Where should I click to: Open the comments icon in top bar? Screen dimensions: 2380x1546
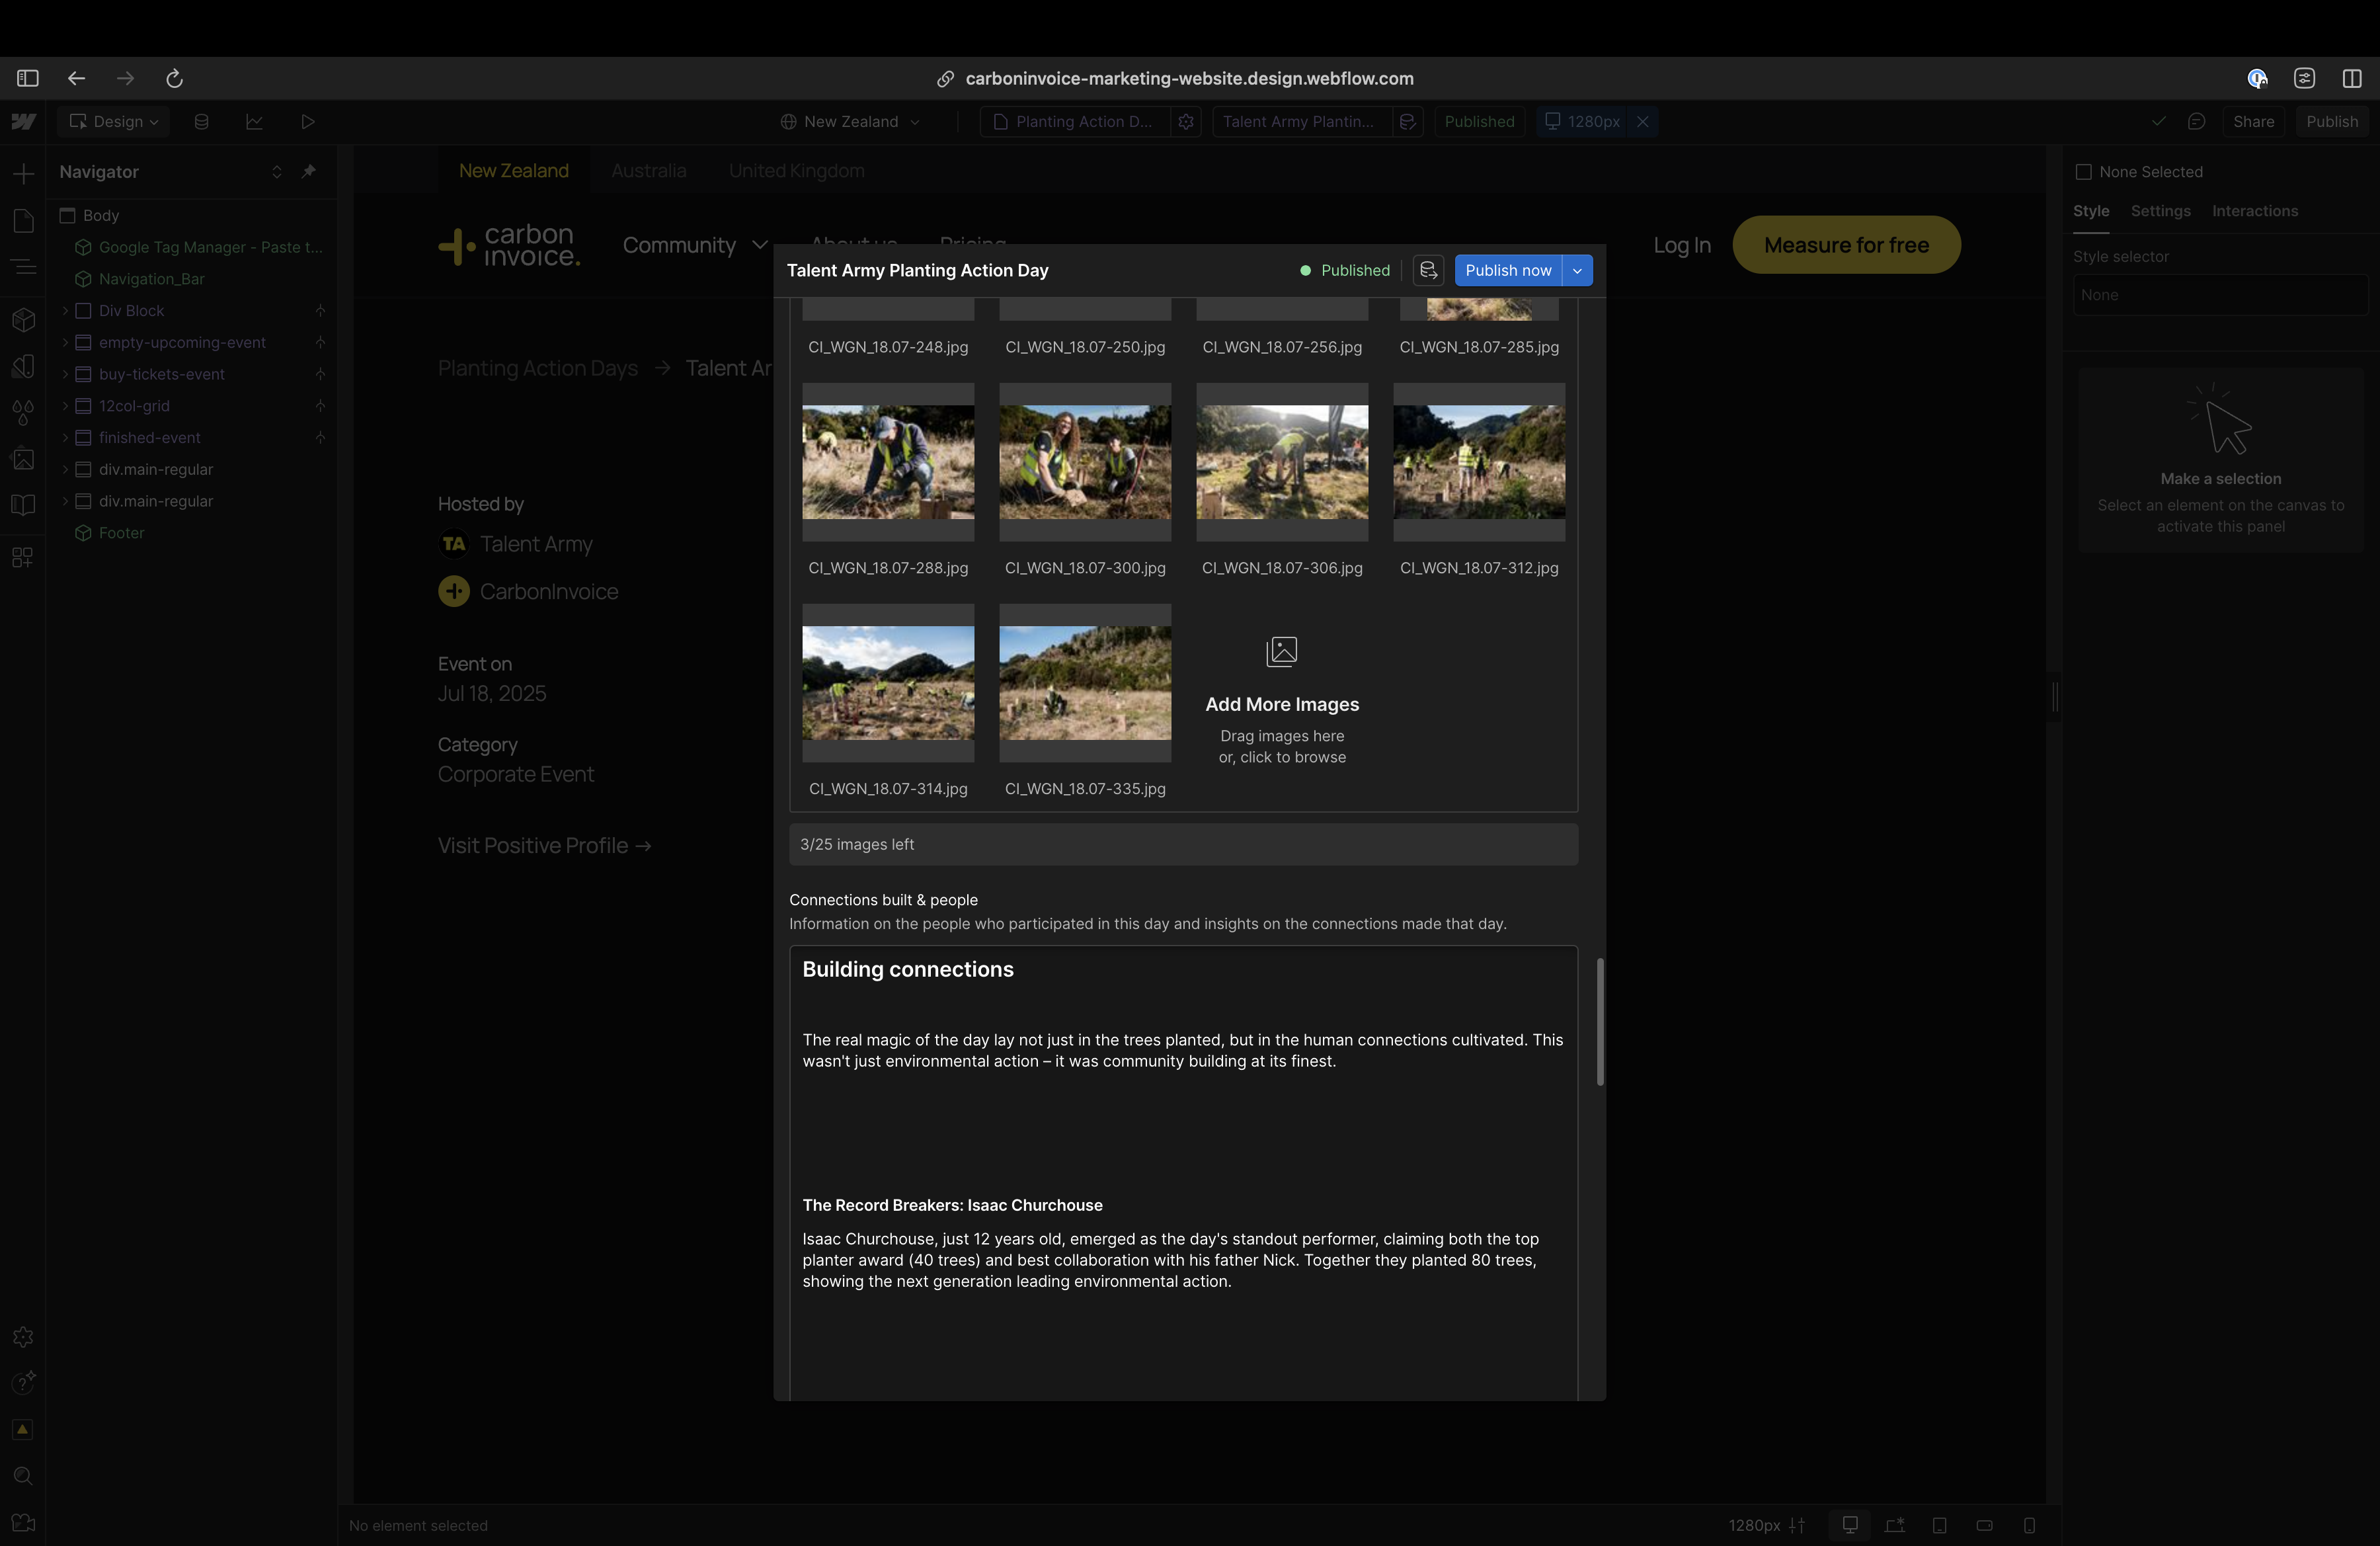click(x=2196, y=121)
